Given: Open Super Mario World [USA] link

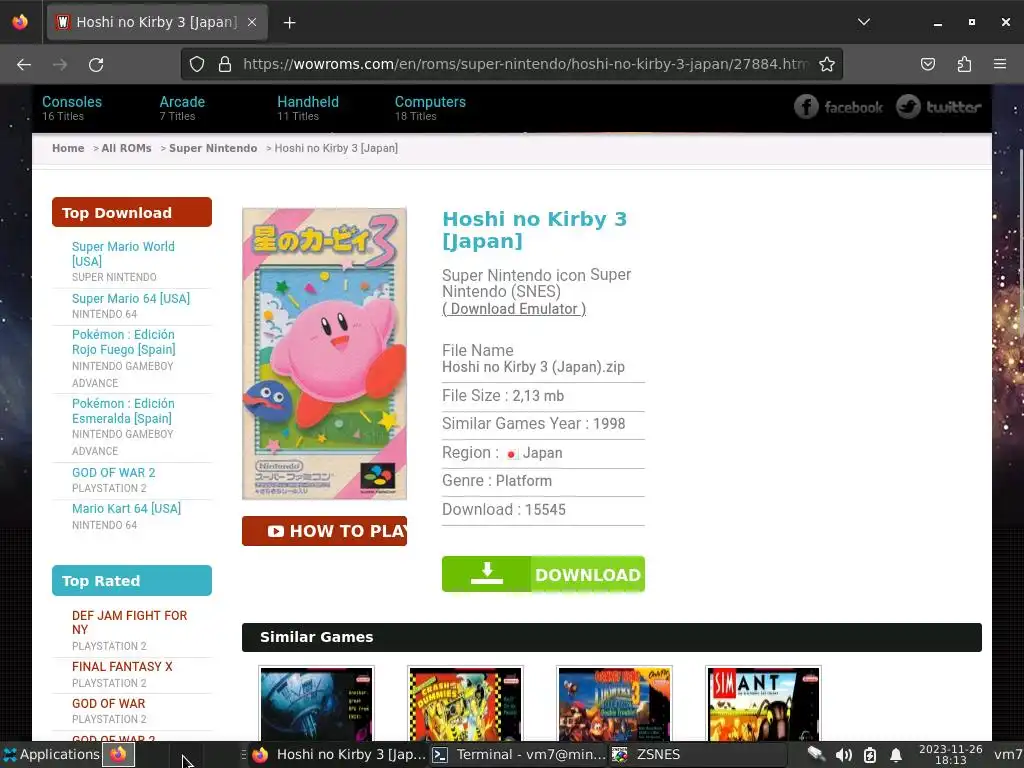Looking at the screenshot, I should (123, 254).
